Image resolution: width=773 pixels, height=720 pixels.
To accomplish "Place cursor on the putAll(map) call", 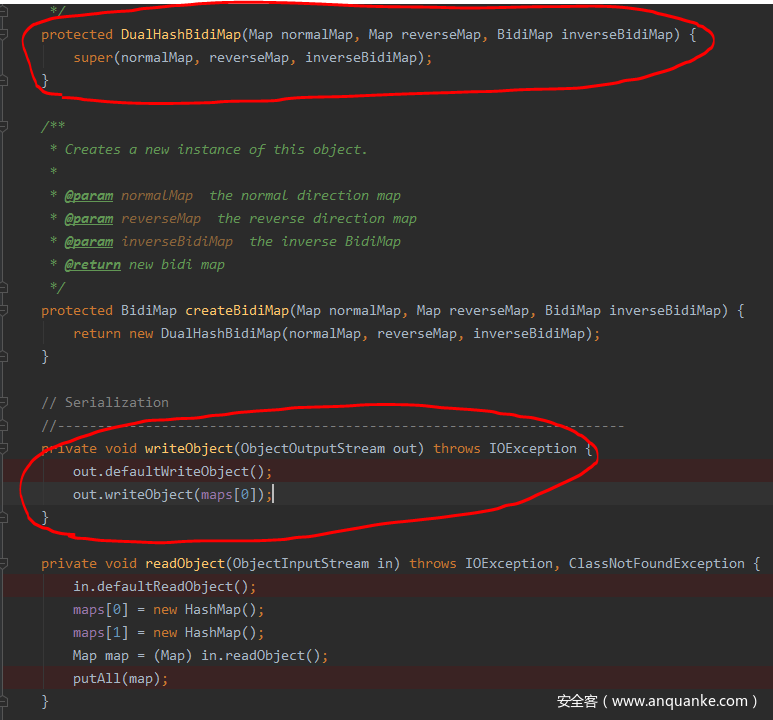I will coord(120,679).
